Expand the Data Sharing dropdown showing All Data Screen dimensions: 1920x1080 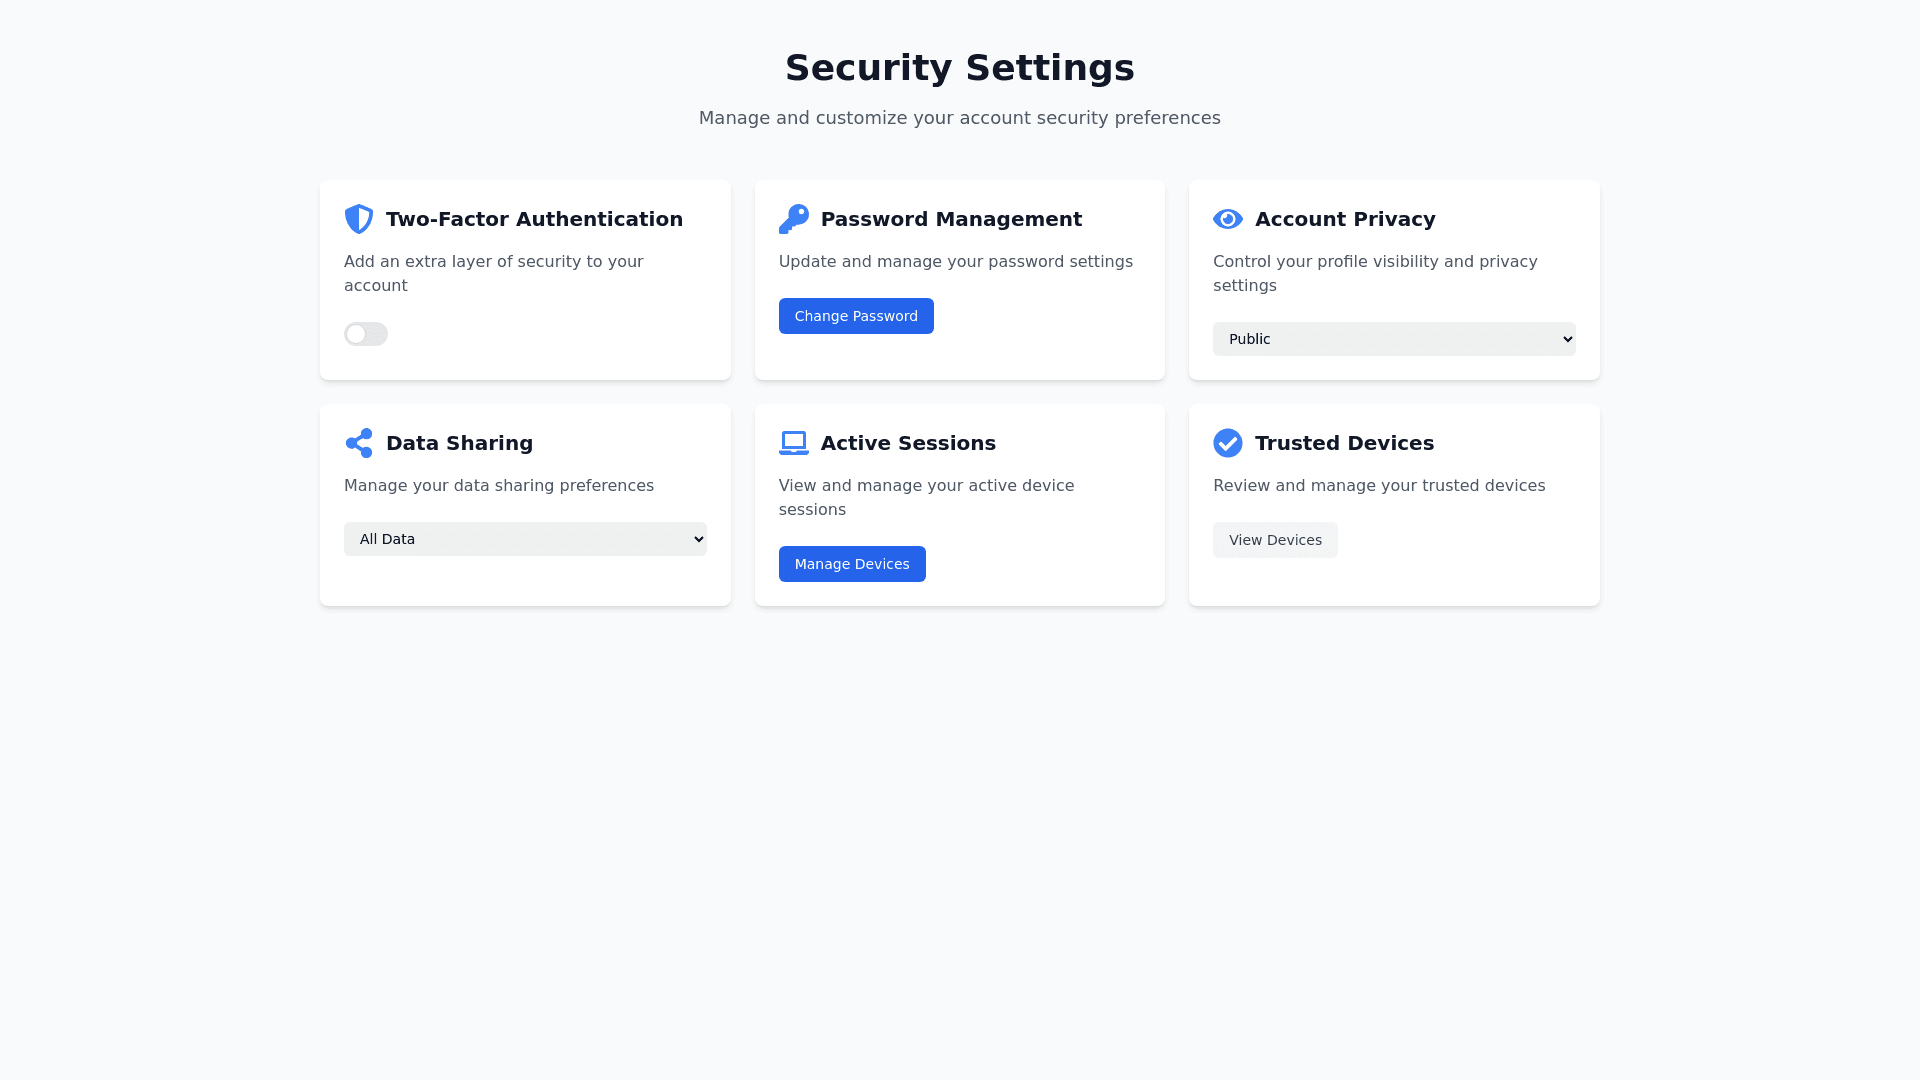coord(525,539)
